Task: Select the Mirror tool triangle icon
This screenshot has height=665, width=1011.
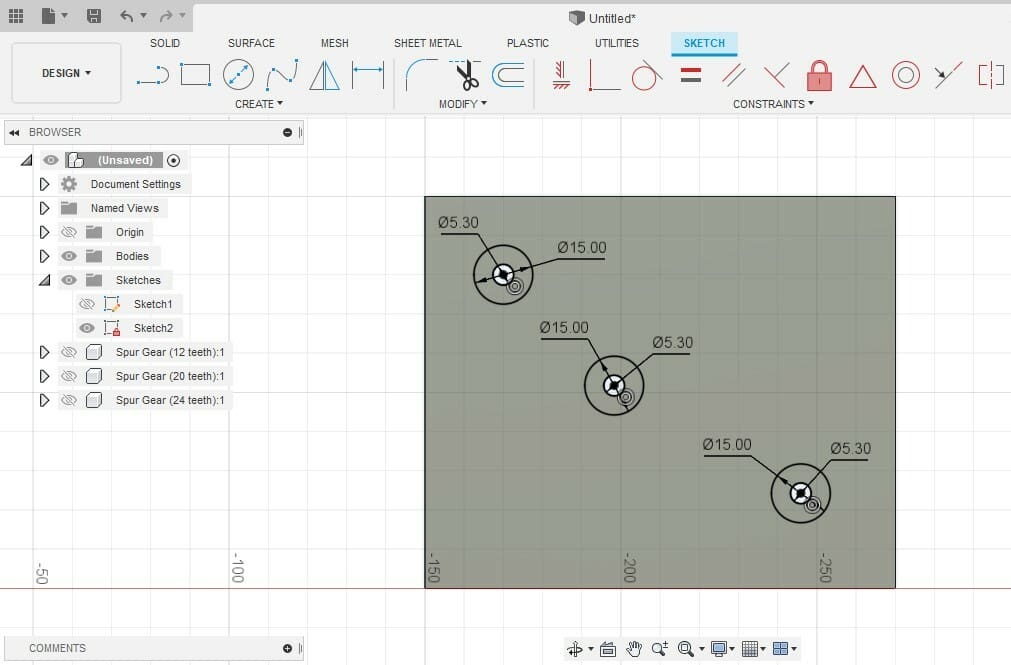Action: pos(324,75)
